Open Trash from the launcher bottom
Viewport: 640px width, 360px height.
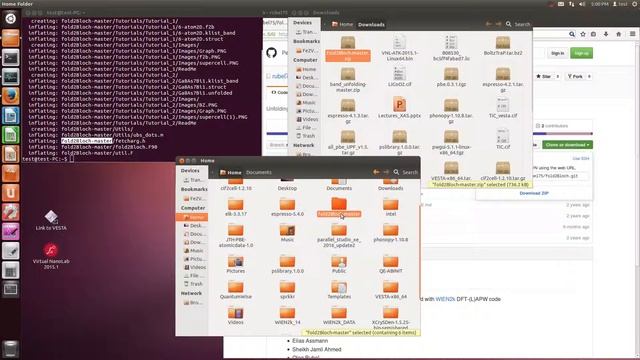(x=11, y=349)
